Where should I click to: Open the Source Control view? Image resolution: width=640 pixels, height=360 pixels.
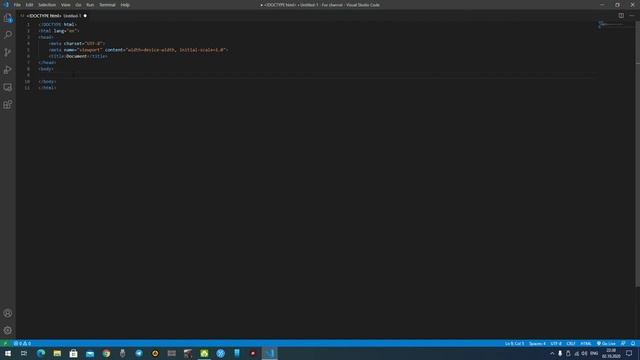(x=8, y=52)
